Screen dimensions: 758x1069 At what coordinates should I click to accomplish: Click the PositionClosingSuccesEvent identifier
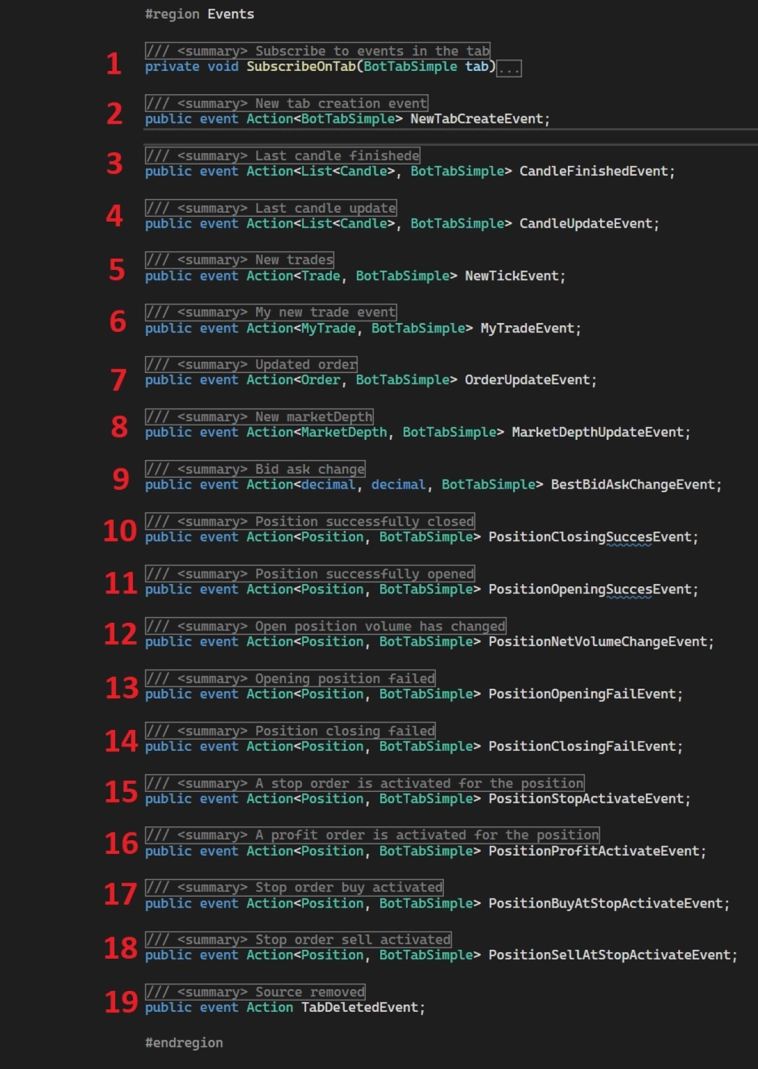(x=590, y=538)
